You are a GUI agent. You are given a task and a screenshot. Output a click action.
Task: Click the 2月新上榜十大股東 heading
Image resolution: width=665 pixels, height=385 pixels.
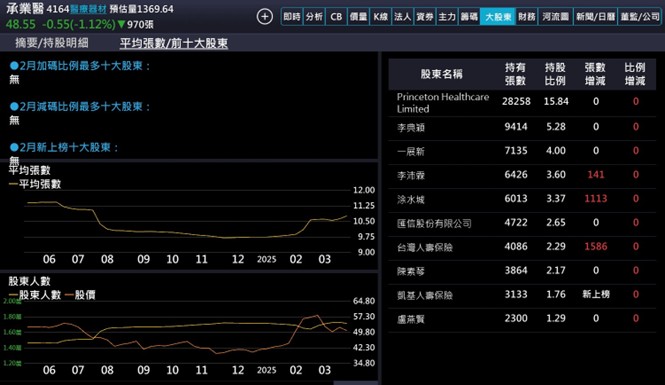pyautogui.click(x=64, y=147)
